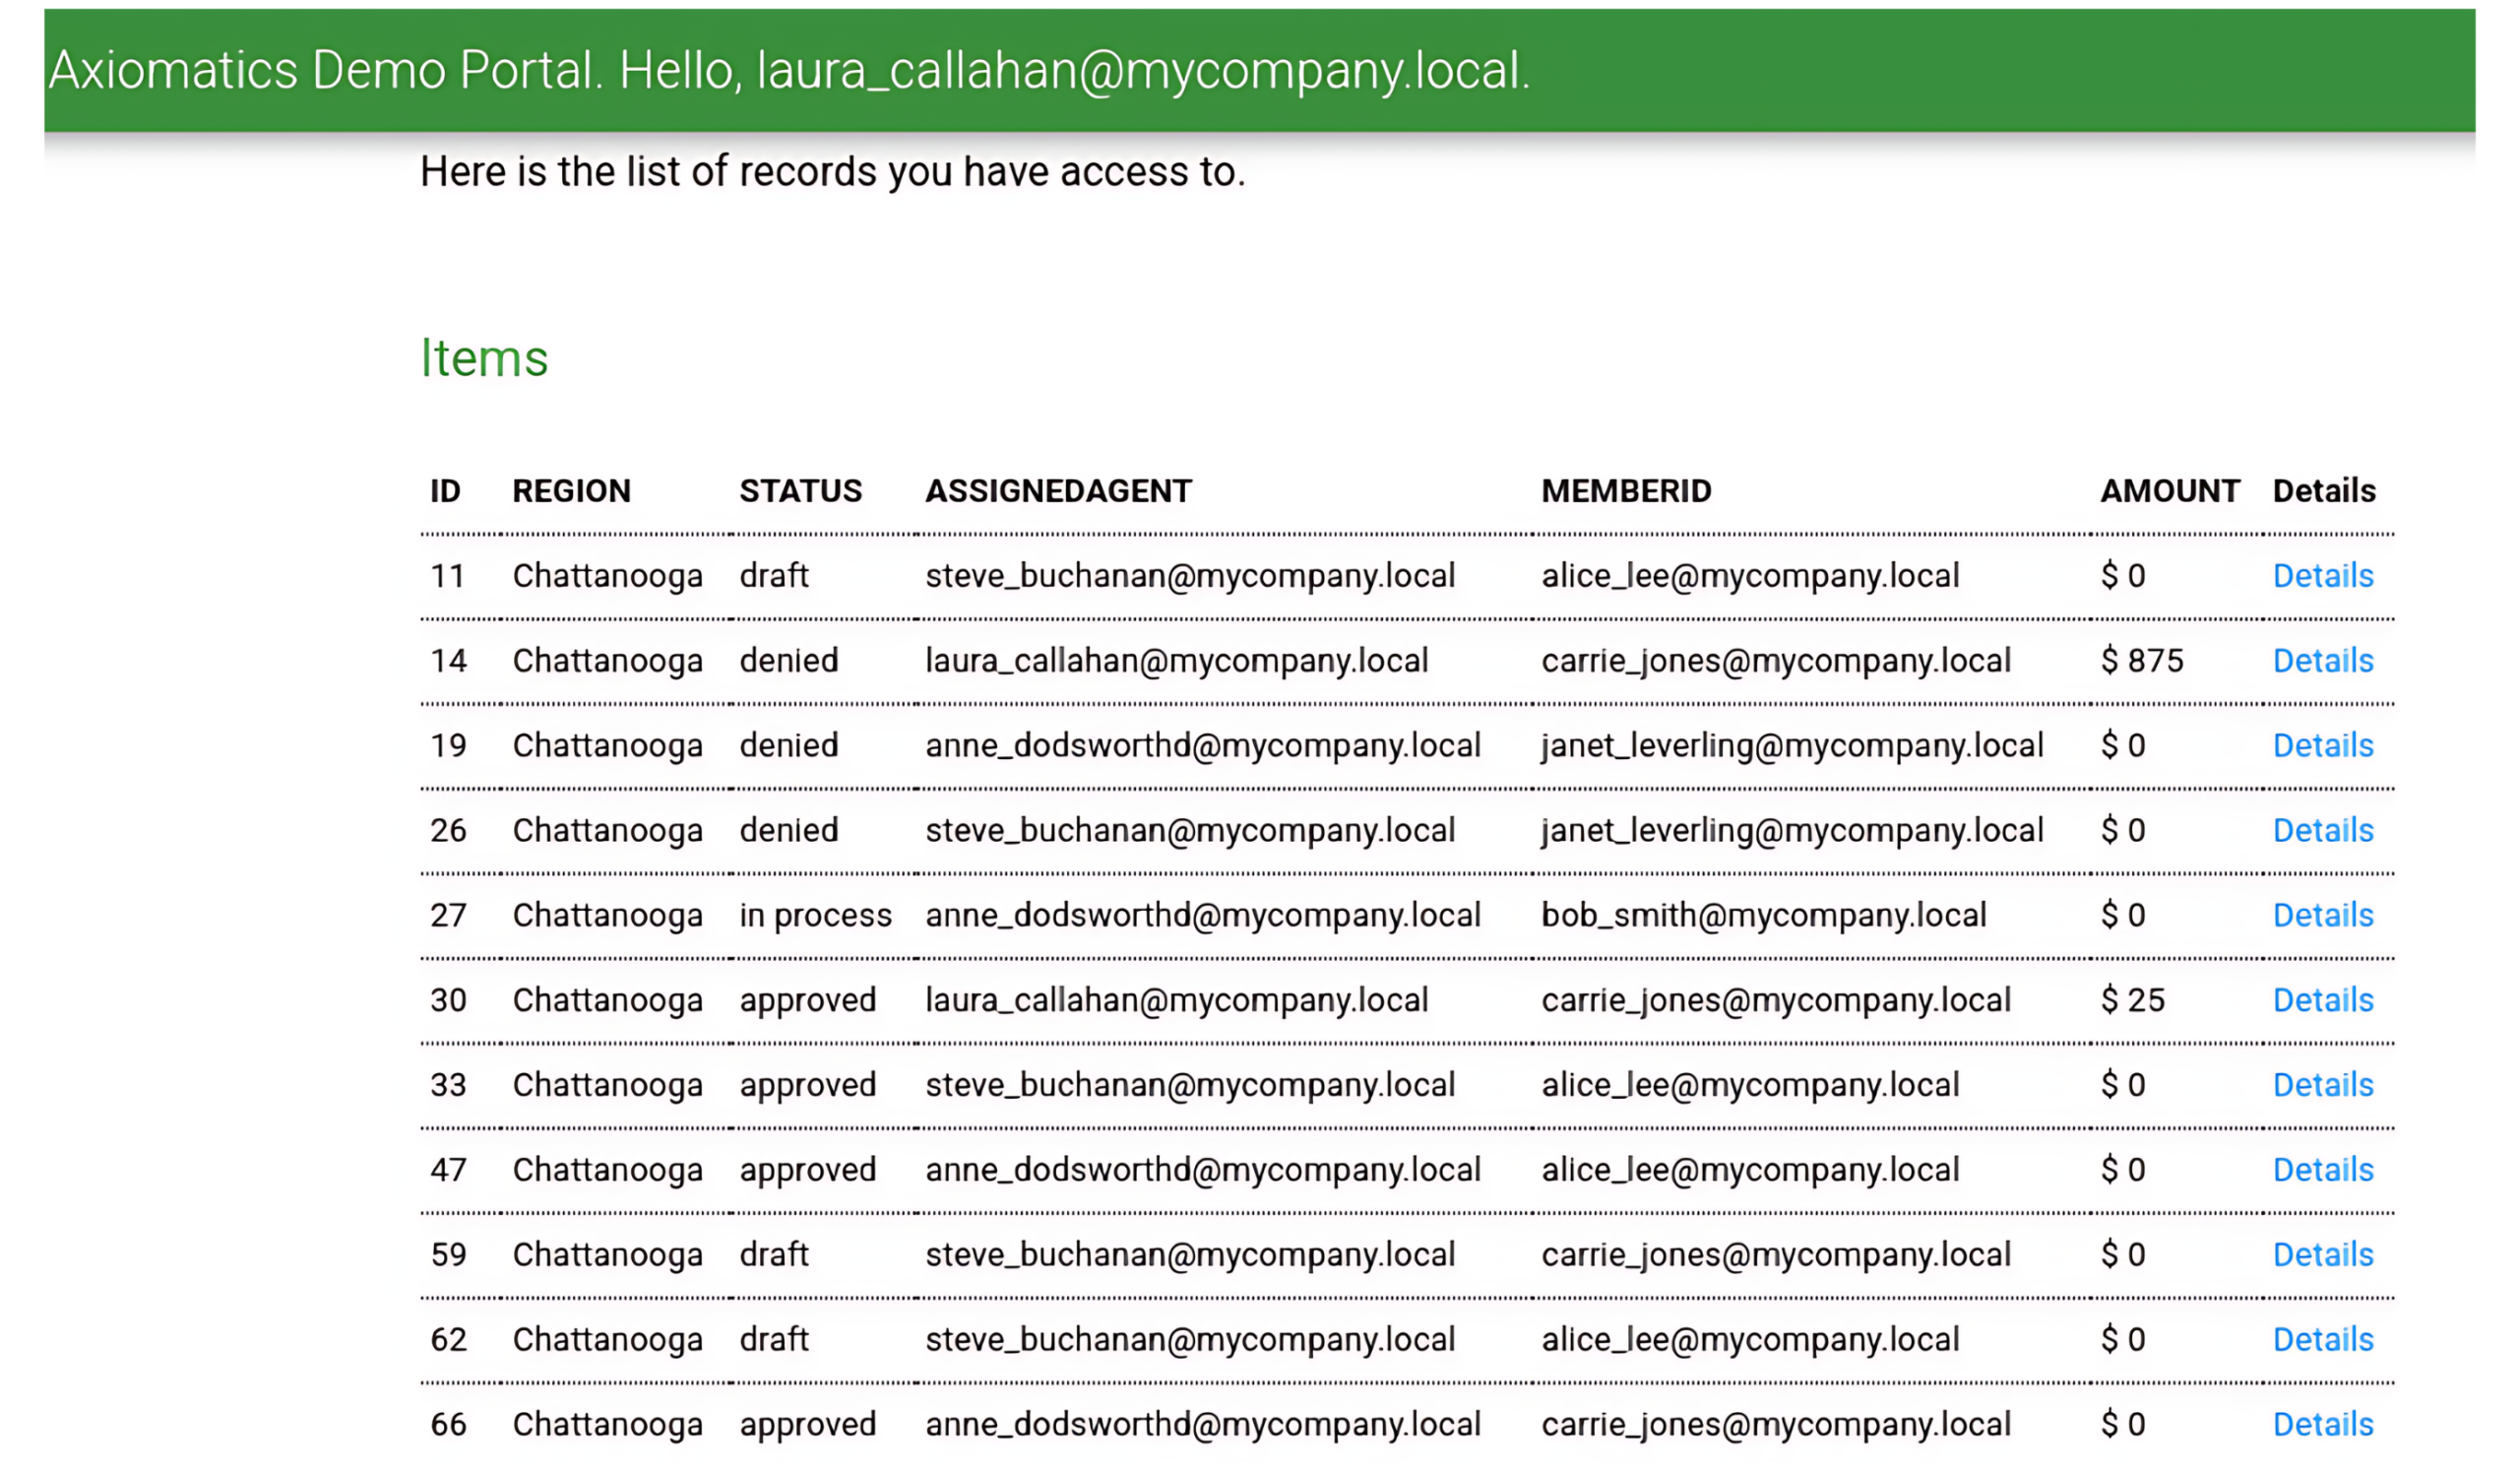Click the STATUS column header
Screen dimensions: 2520x1471
[800, 491]
